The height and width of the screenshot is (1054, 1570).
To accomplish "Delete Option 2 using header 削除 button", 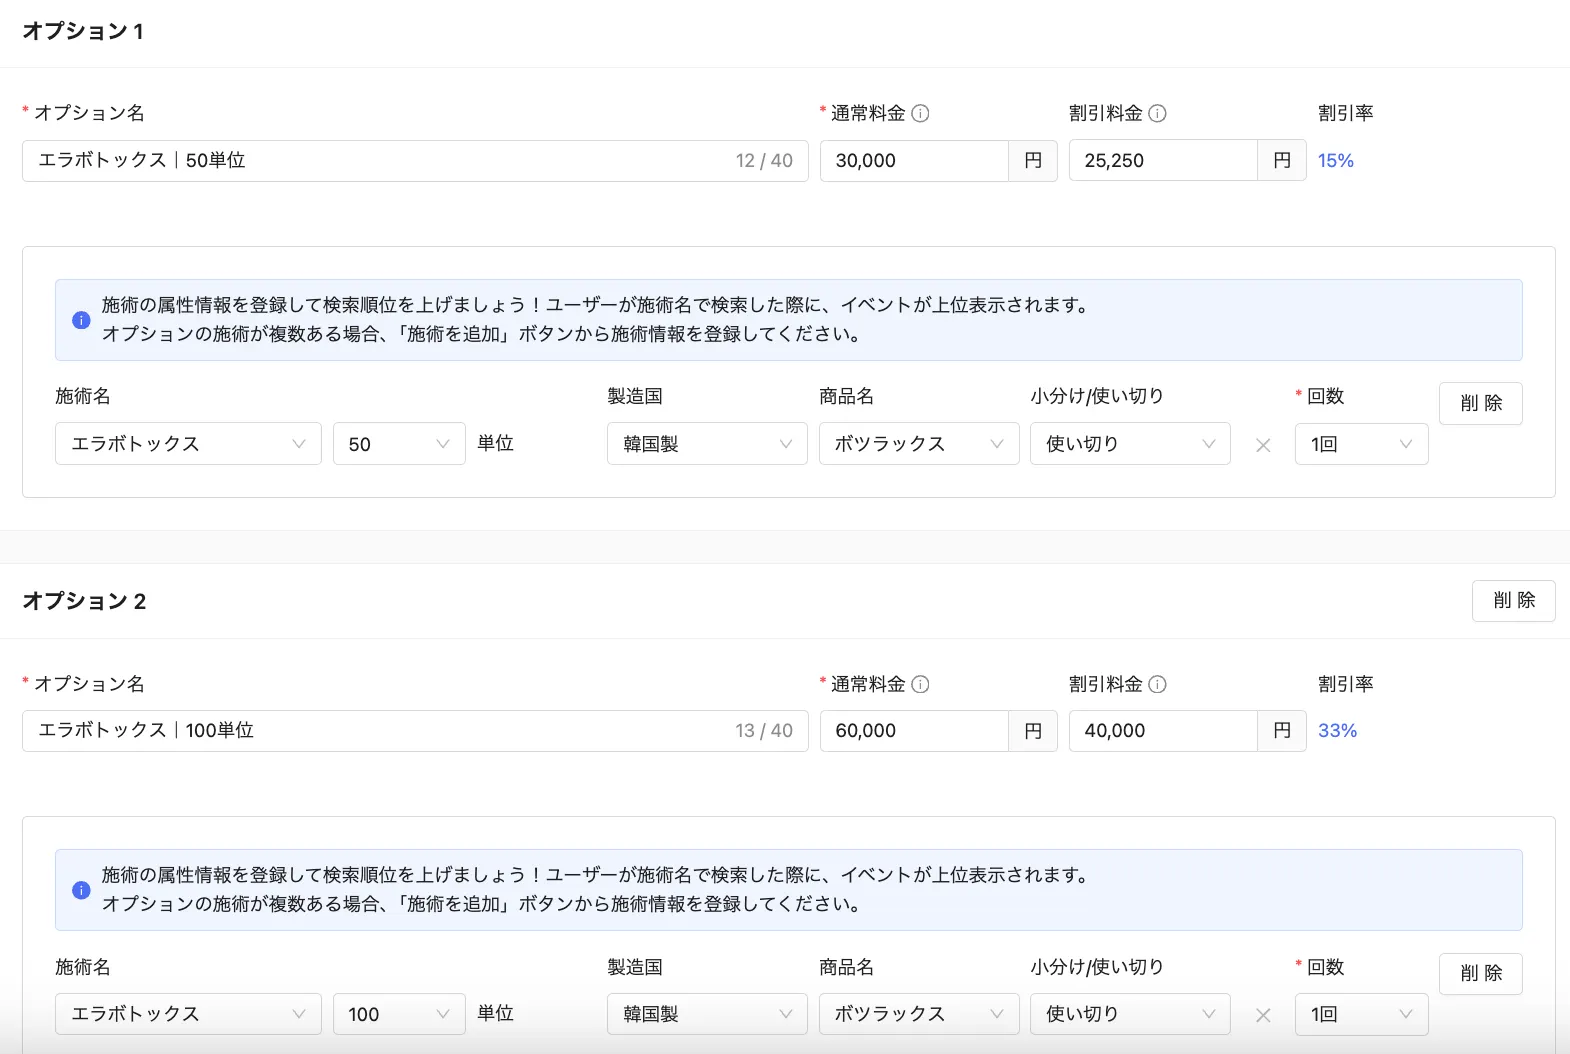I will coord(1514,600).
